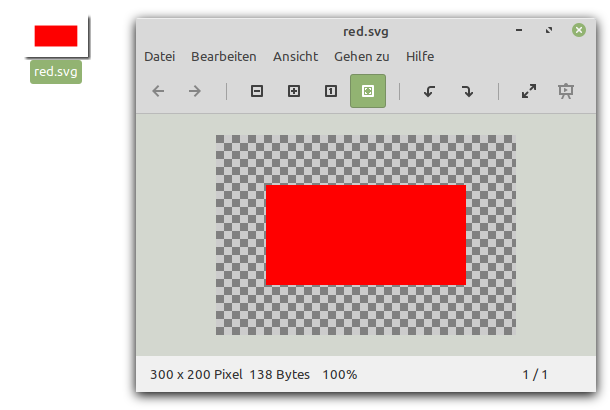Rotate image counterclockwise
This screenshot has height=410, width=610.
pos(430,91)
